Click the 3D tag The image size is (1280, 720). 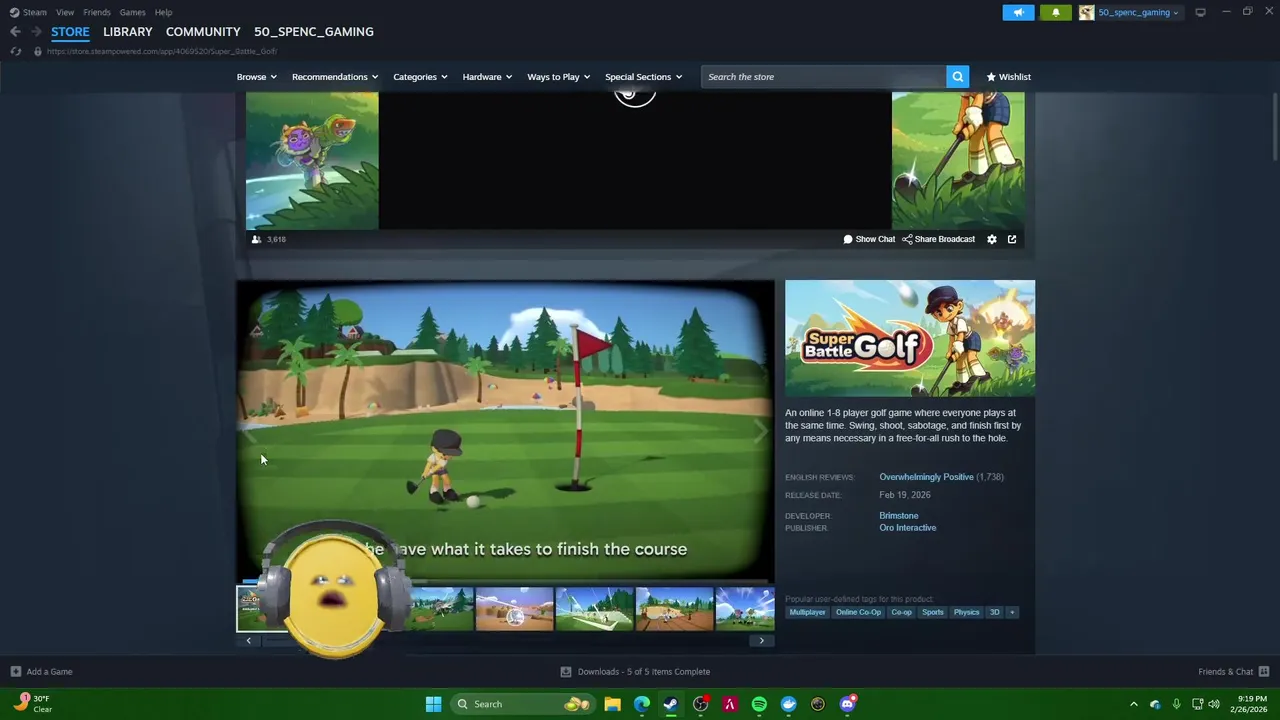coord(994,612)
